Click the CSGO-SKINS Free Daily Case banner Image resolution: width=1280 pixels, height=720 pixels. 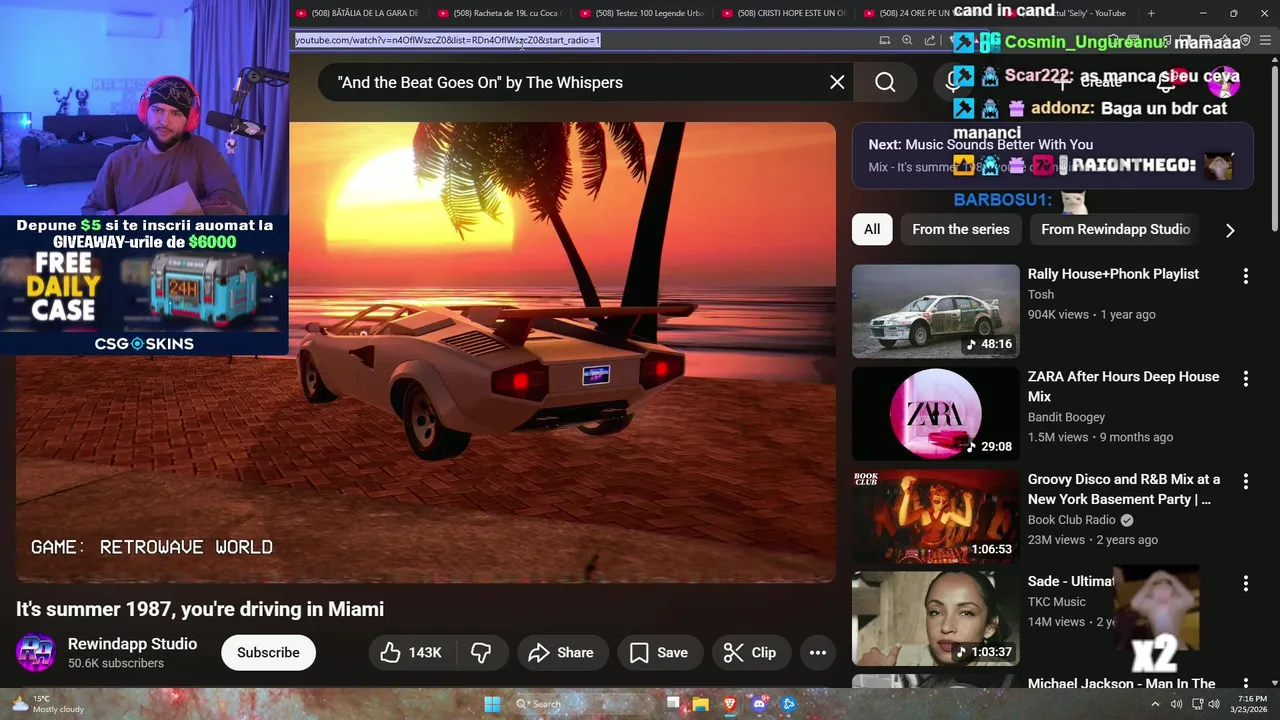pos(145,286)
